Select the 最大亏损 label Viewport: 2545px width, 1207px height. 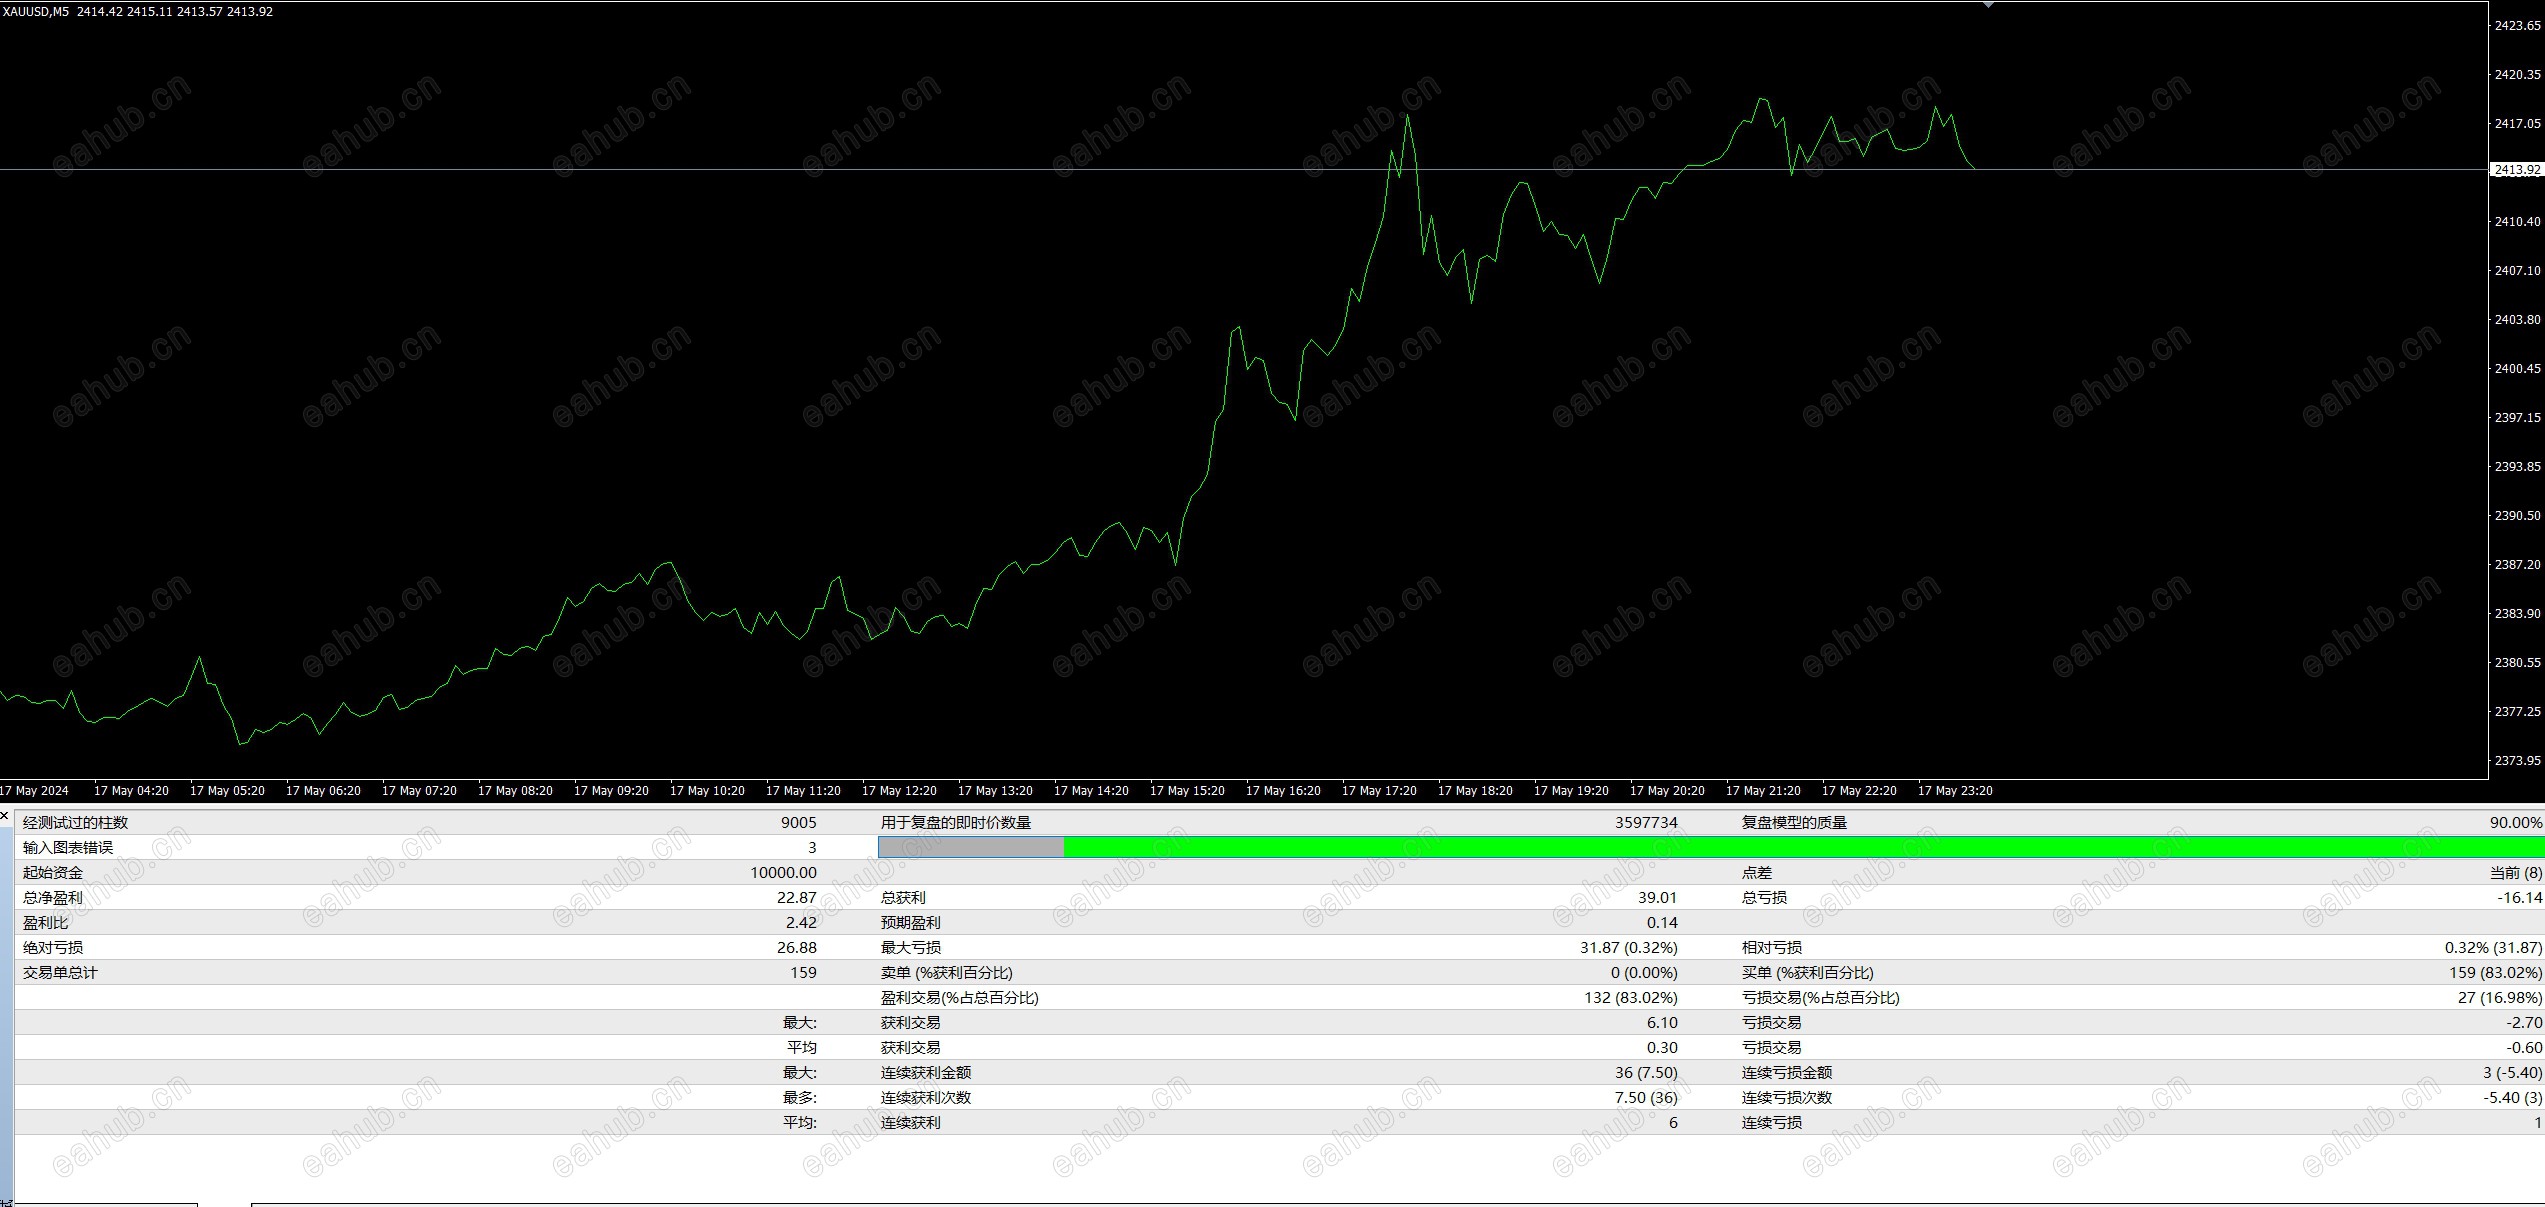tap(911, 948)
